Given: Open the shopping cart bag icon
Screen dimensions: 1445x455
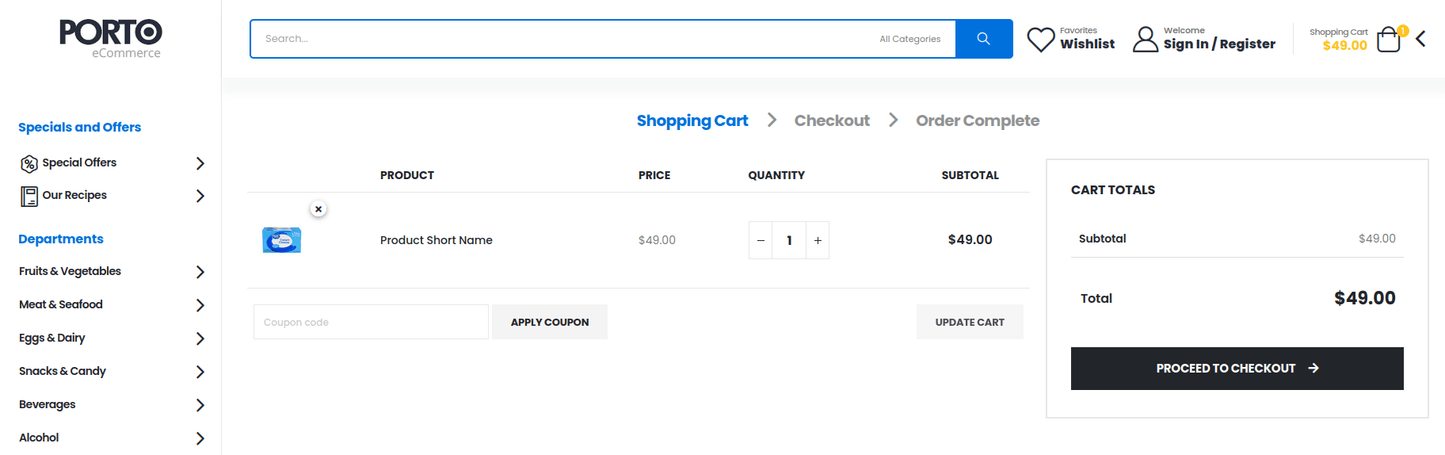Looking at the screenshot, I should tap(1388, 40).
